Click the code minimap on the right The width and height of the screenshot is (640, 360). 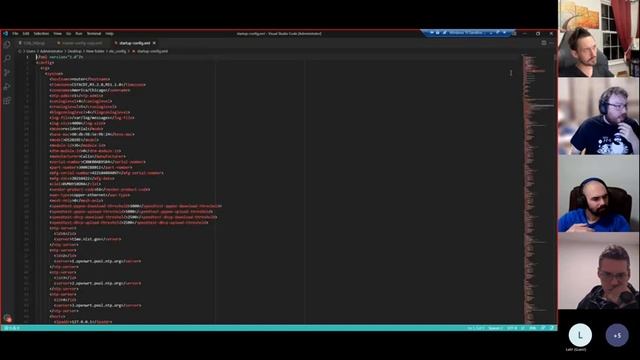coord(538,188)
